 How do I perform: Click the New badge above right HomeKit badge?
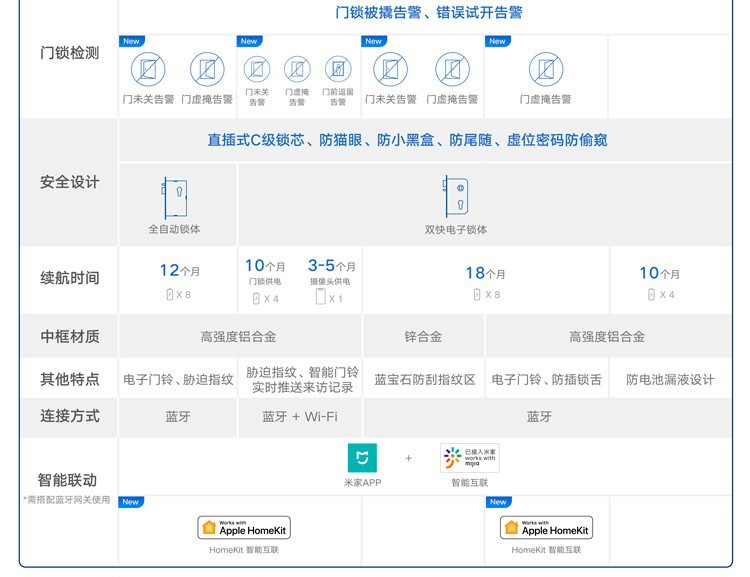[498, 502]
